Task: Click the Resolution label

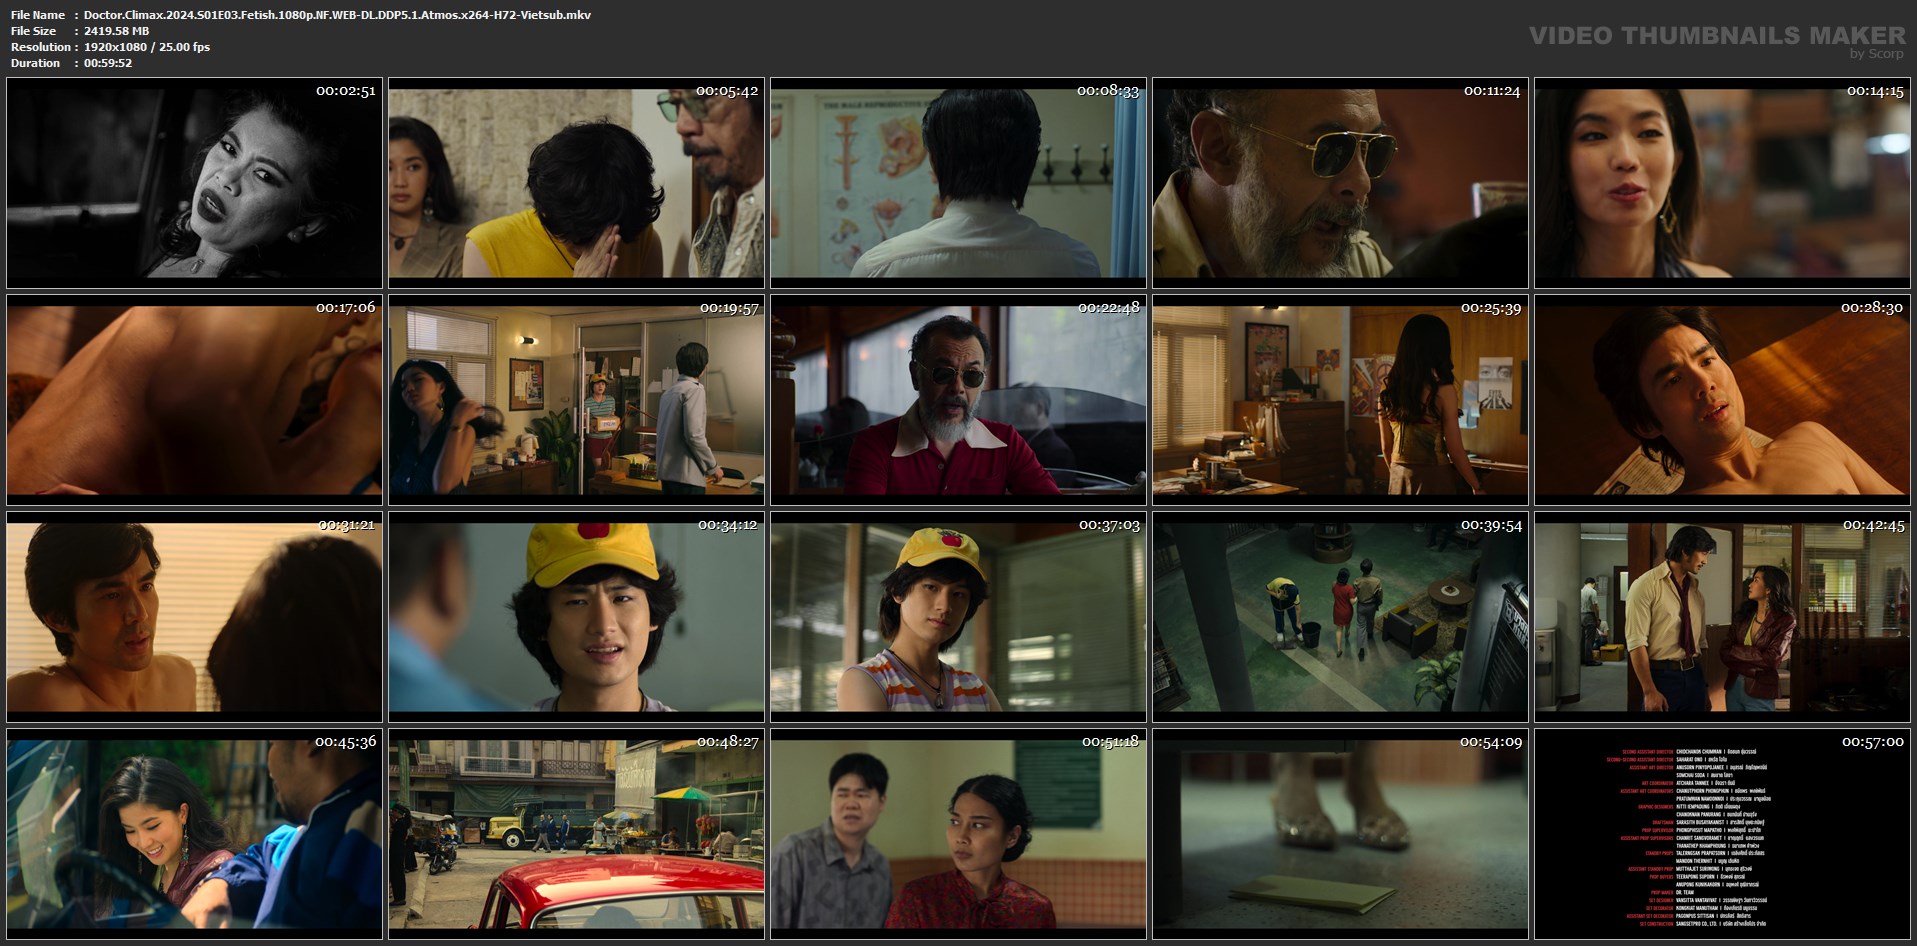Action: [41, 47]
